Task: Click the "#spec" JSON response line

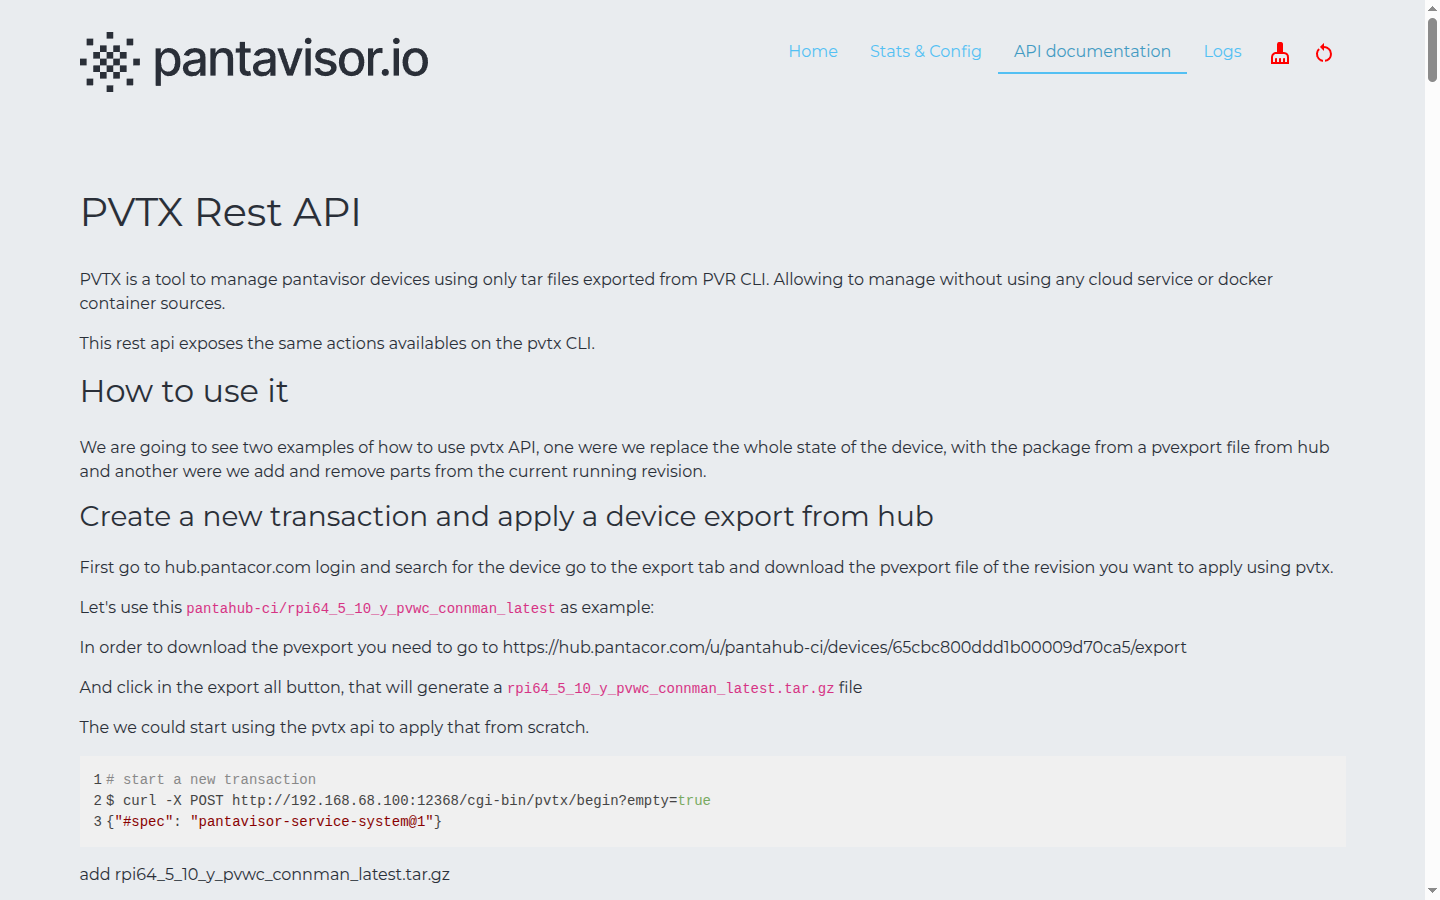Action: tap(274, 821)
